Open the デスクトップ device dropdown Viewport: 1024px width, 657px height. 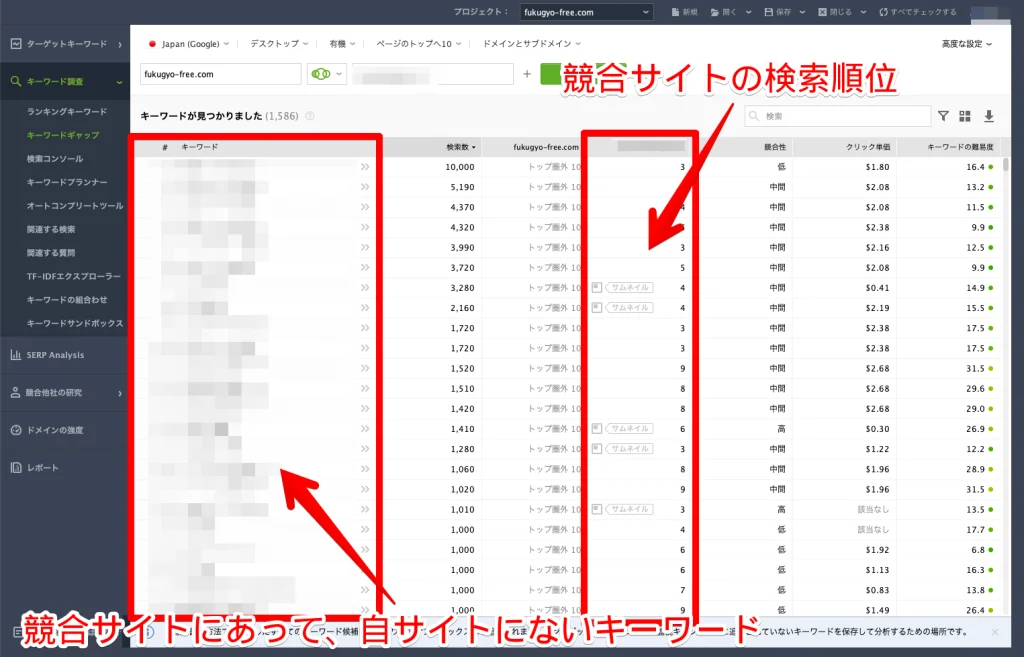point(279,44)
